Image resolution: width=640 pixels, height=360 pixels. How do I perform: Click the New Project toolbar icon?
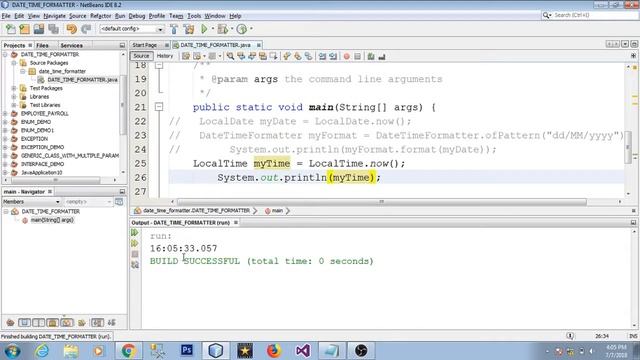pyautogui.click(x=24, y=29)
